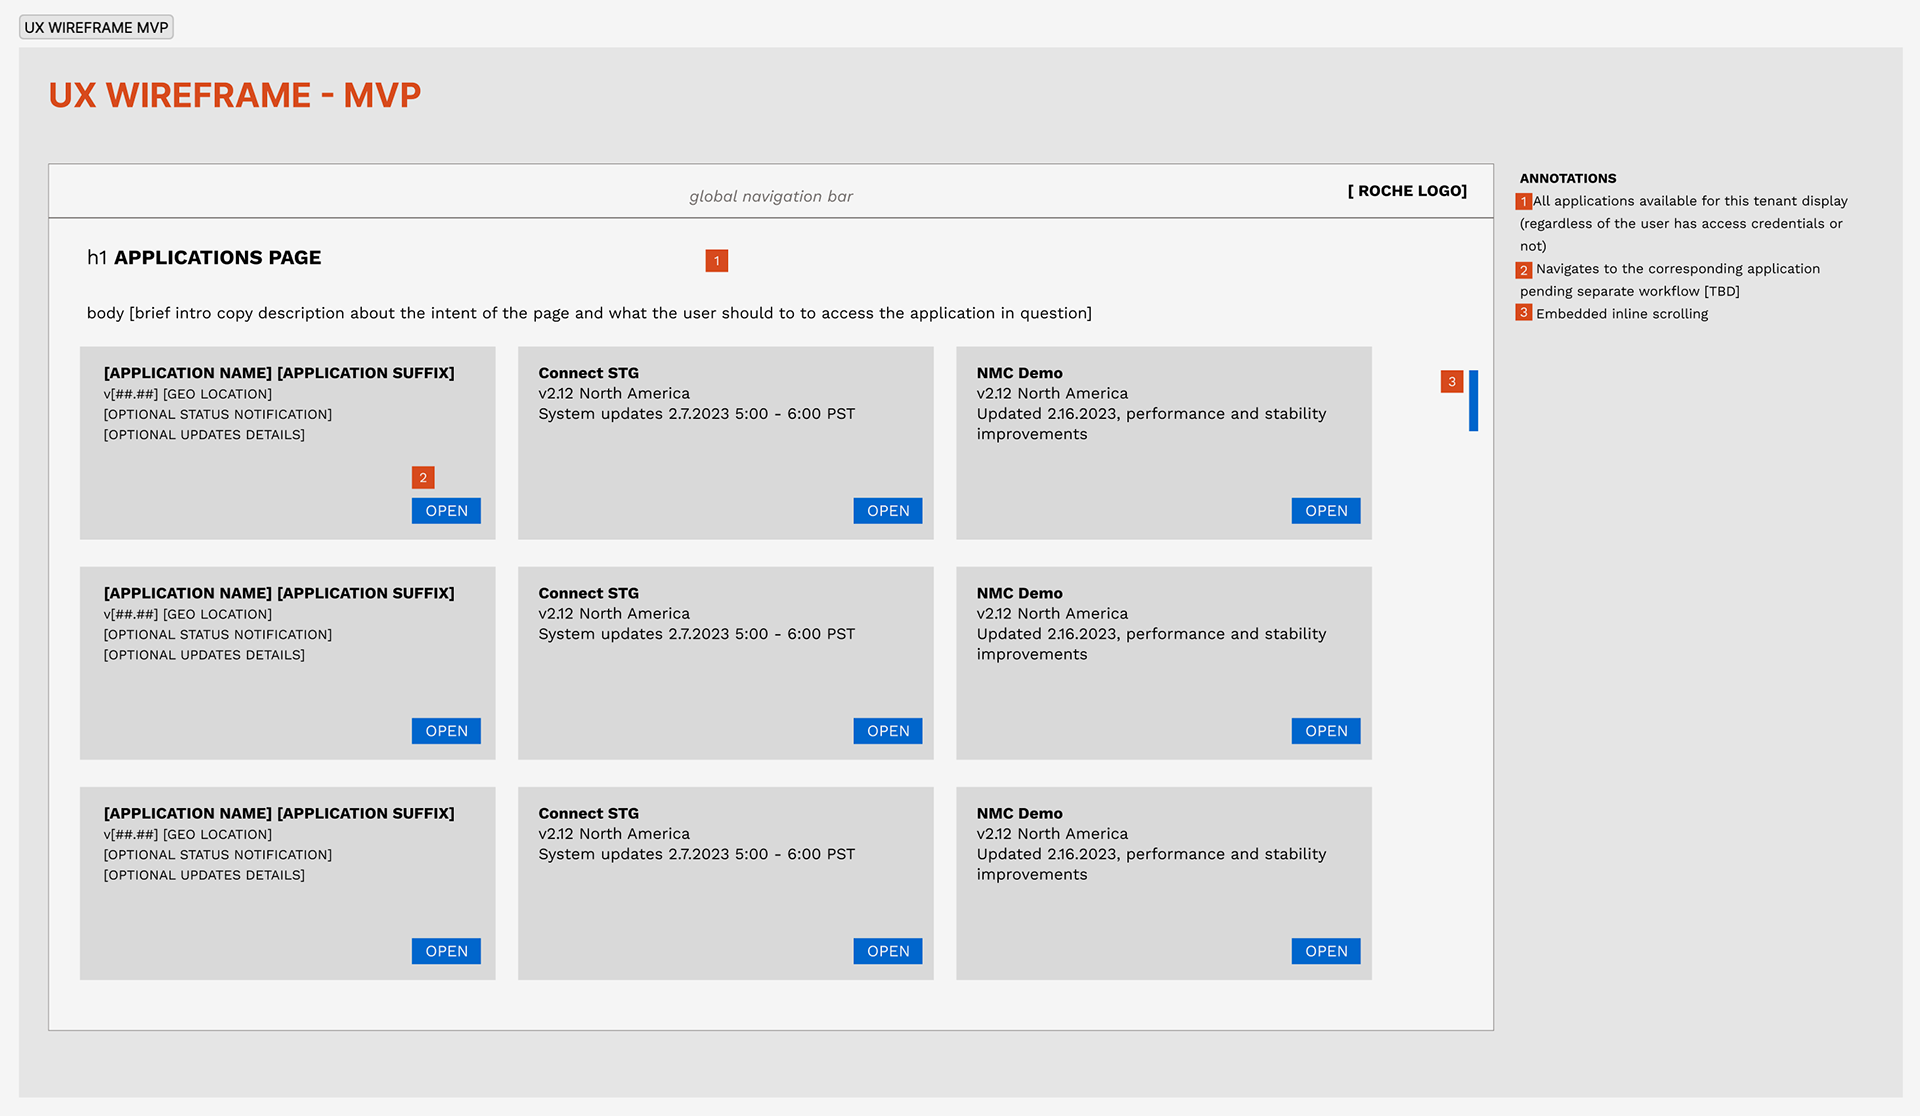Click the middle-row 'Connect STG' card title
1920x1116 pixels.
588,593
